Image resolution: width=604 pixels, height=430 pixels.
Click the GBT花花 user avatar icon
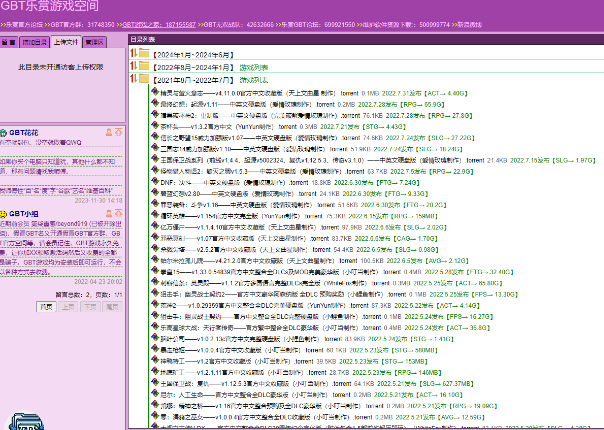tap(4, 131)
